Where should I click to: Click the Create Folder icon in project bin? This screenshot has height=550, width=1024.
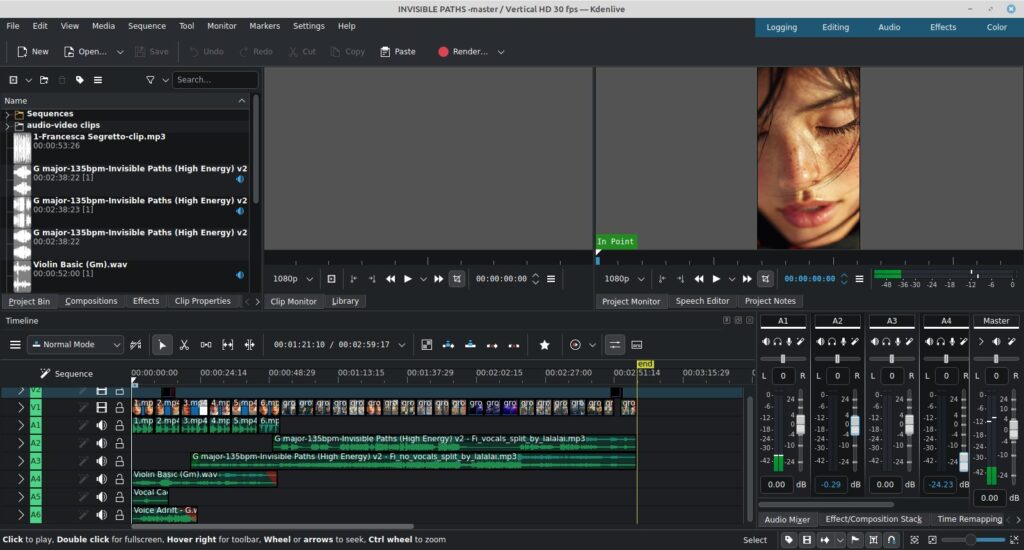[x=45, y=80]
